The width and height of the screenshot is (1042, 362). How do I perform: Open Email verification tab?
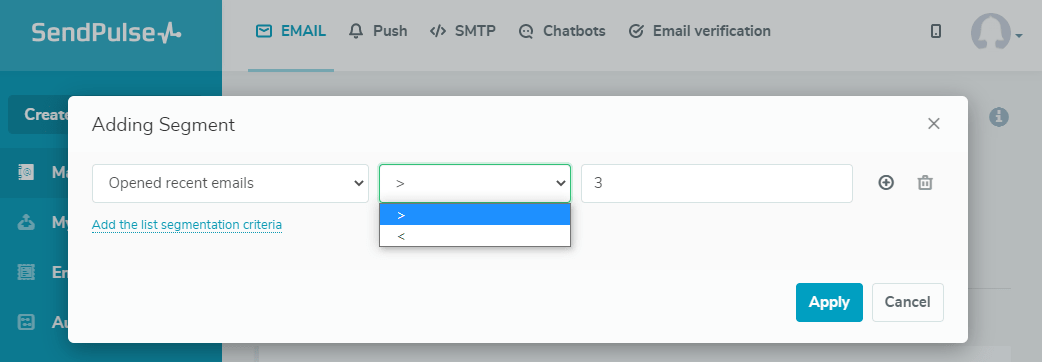click(x=699, y=31)
